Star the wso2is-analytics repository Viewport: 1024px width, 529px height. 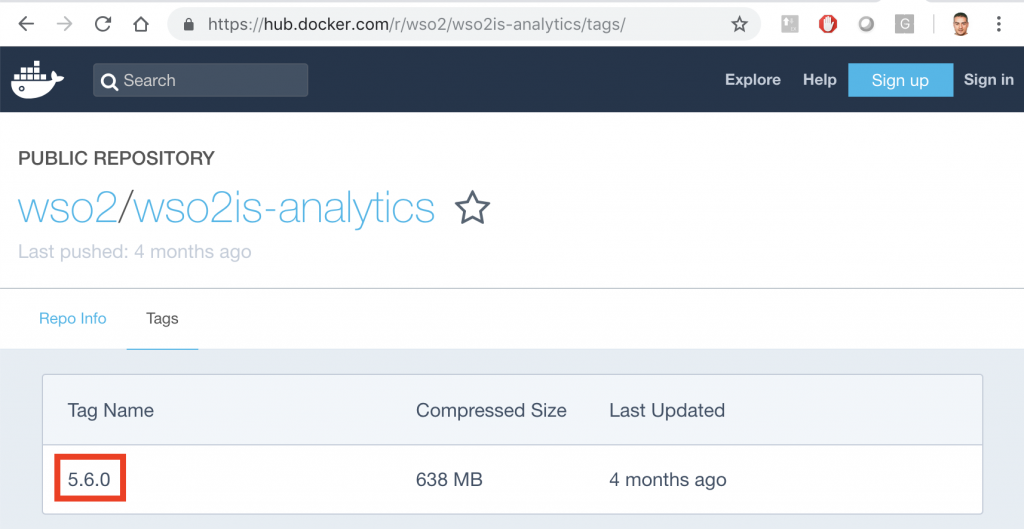[472, 208]
